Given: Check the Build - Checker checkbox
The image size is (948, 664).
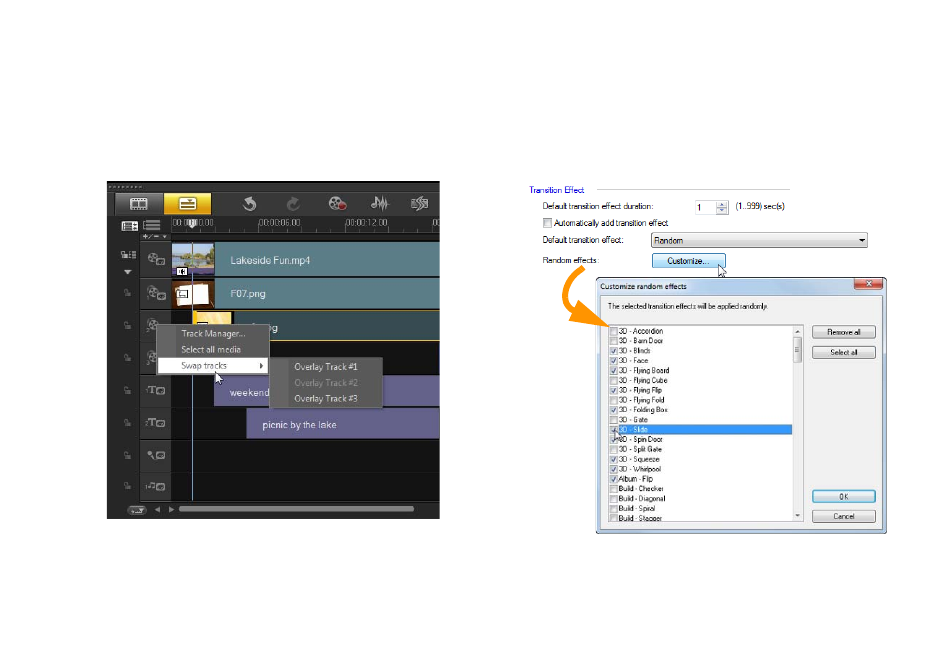Looking at the screenshot, I should coord(614,489).
